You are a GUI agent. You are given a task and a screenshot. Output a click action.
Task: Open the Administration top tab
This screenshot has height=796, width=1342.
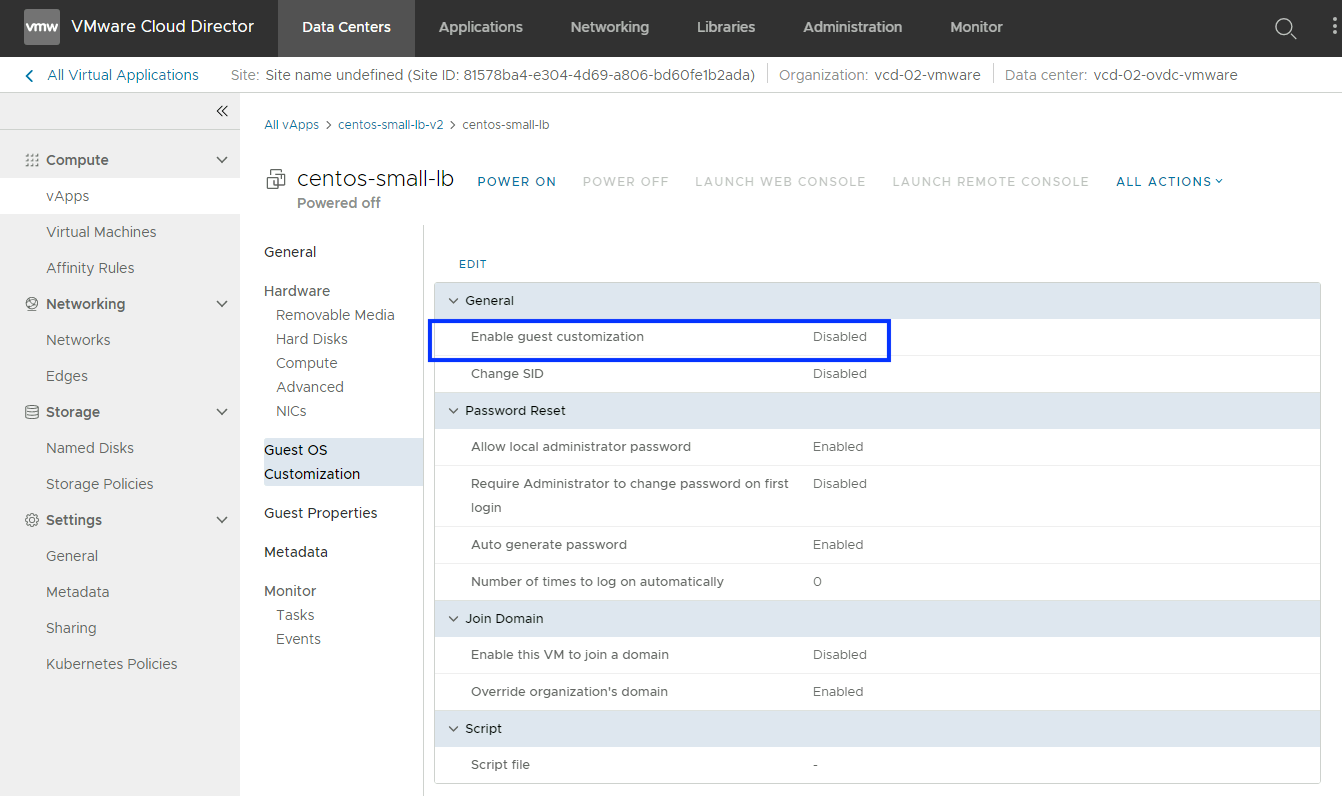tap(852, 28)
